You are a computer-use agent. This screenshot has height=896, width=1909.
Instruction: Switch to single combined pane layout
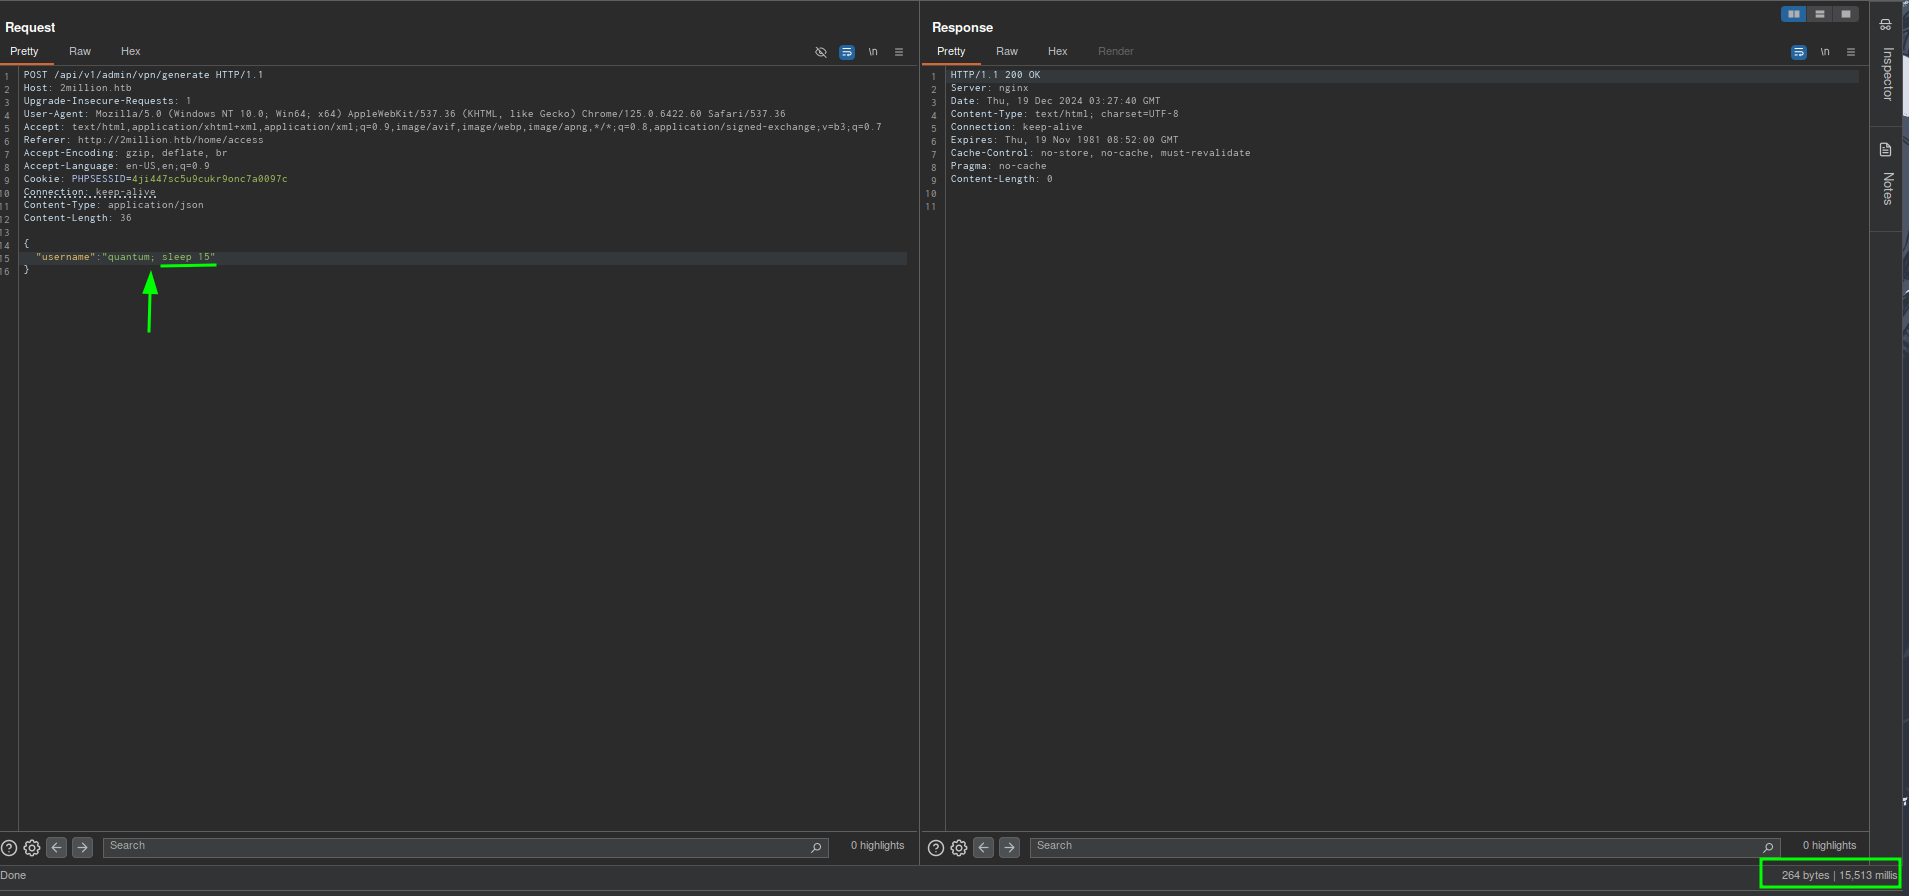pos(1846,14)
